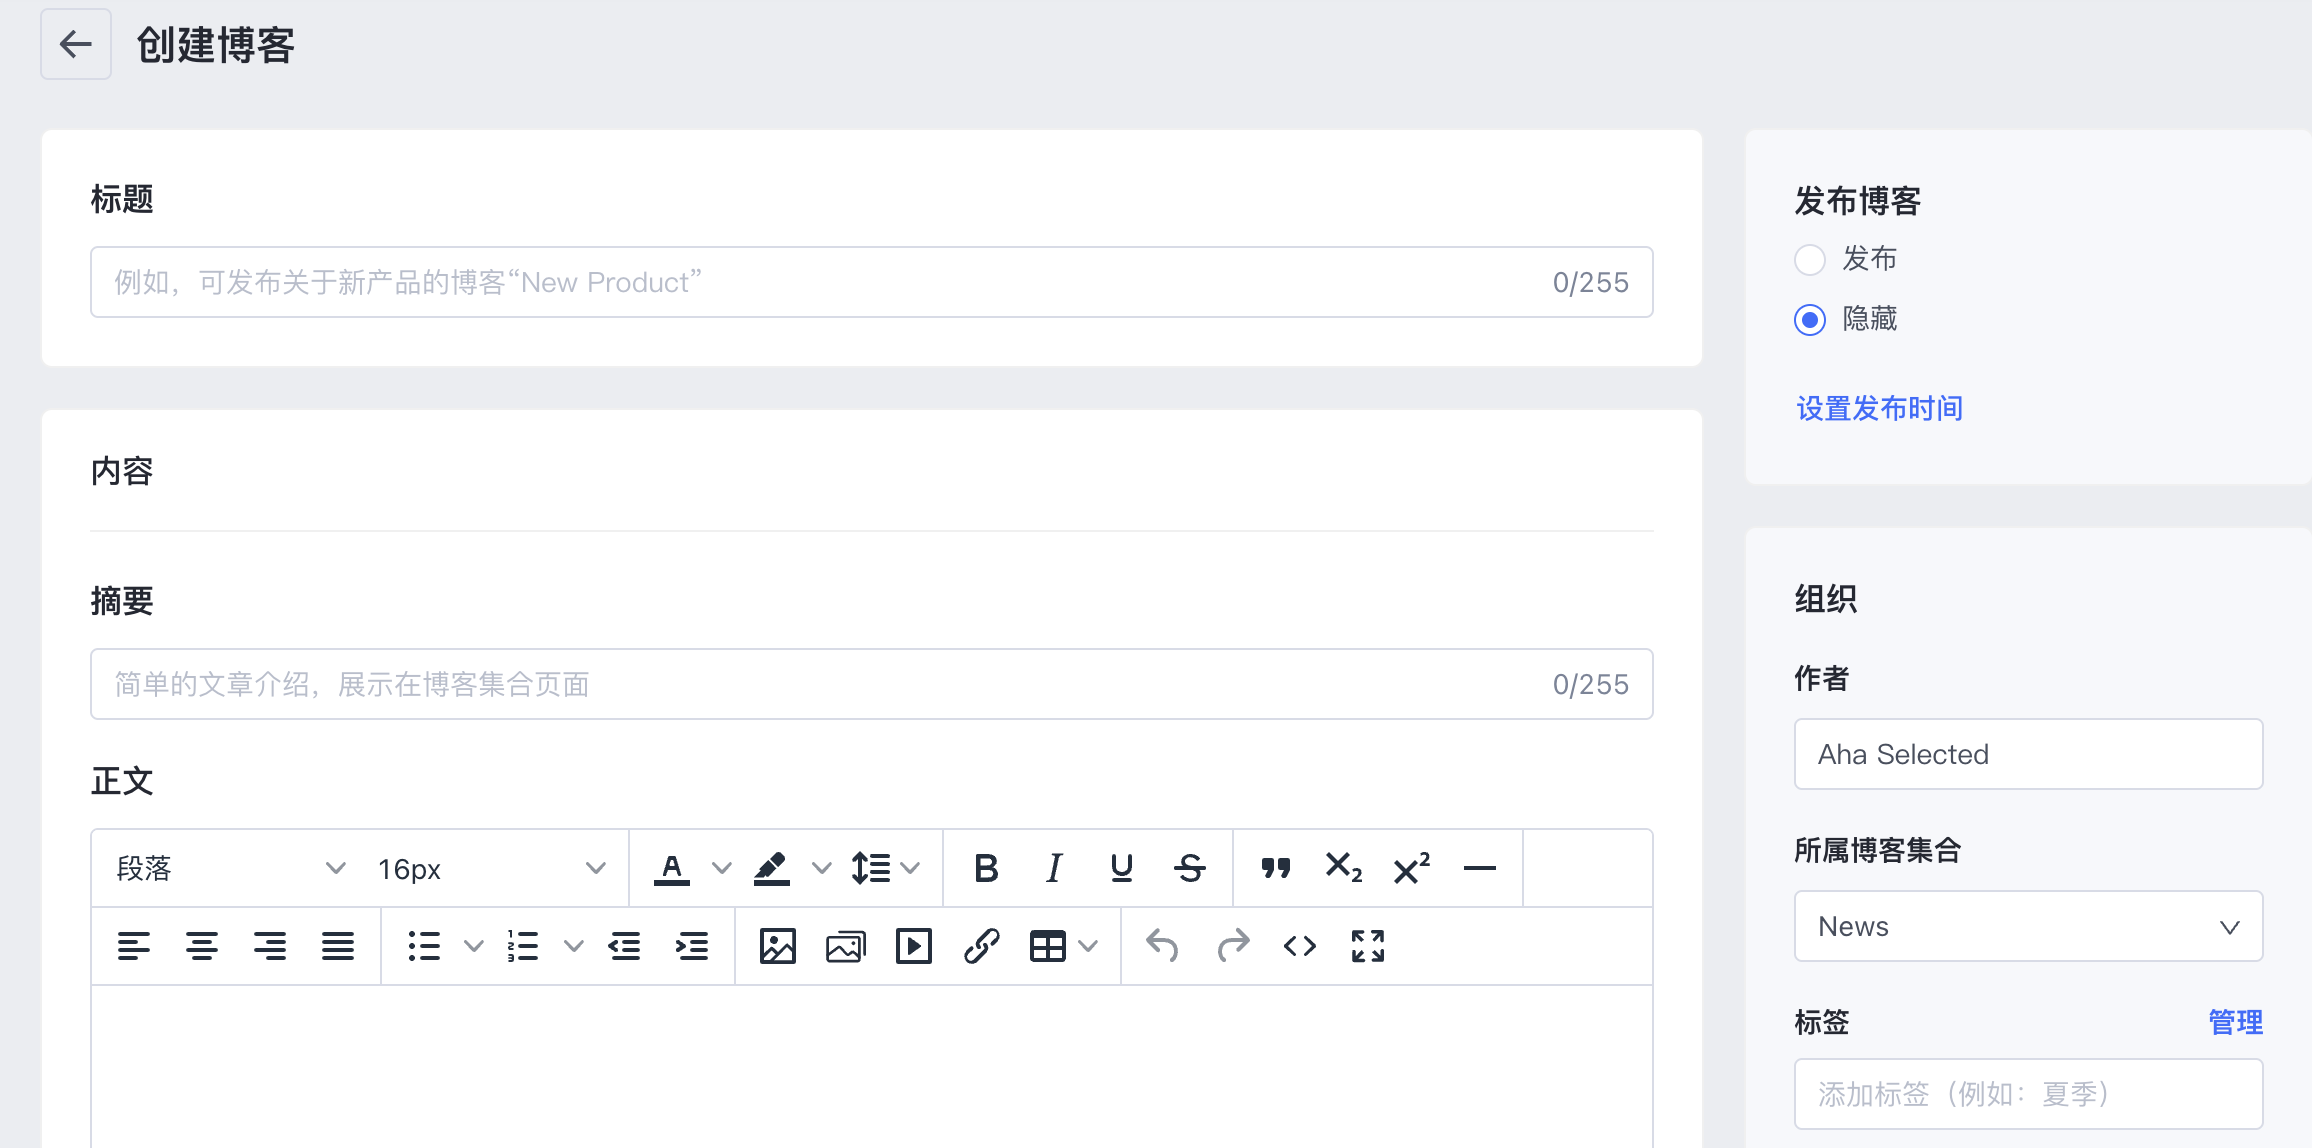Expand the News blog collection dropdown
This screenshot has width=2312, height=1148.
point(2028,927)
